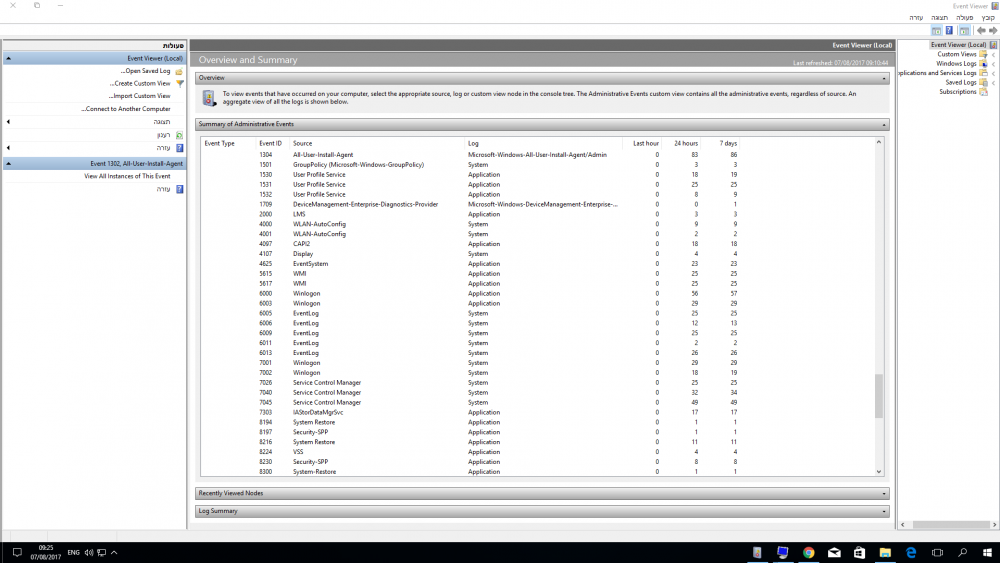Image resolution: width=1000 pixels, height=563 pixels.
Task: Toggle the show/hide action pane toolbar button
Action: click(x=936, y=31)
